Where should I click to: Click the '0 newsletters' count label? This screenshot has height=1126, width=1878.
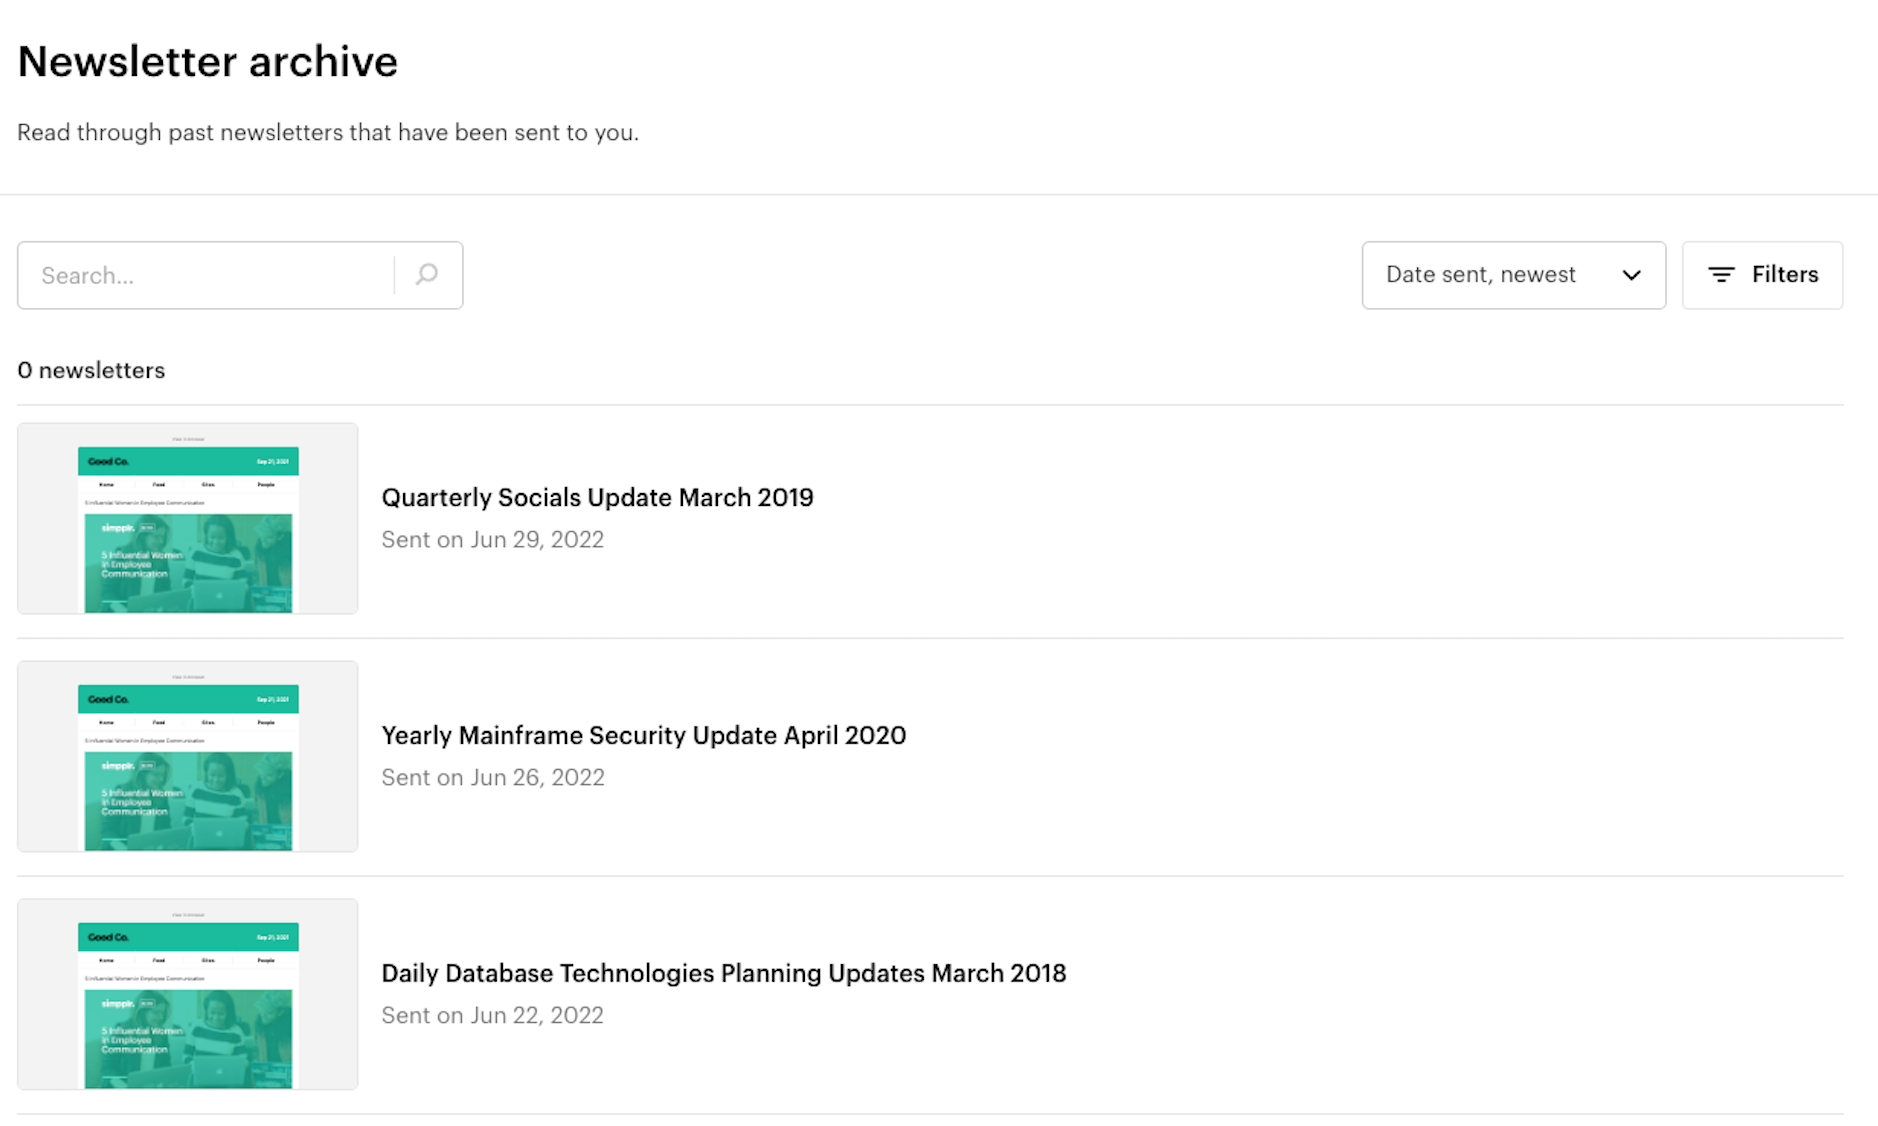pos(91,370)
